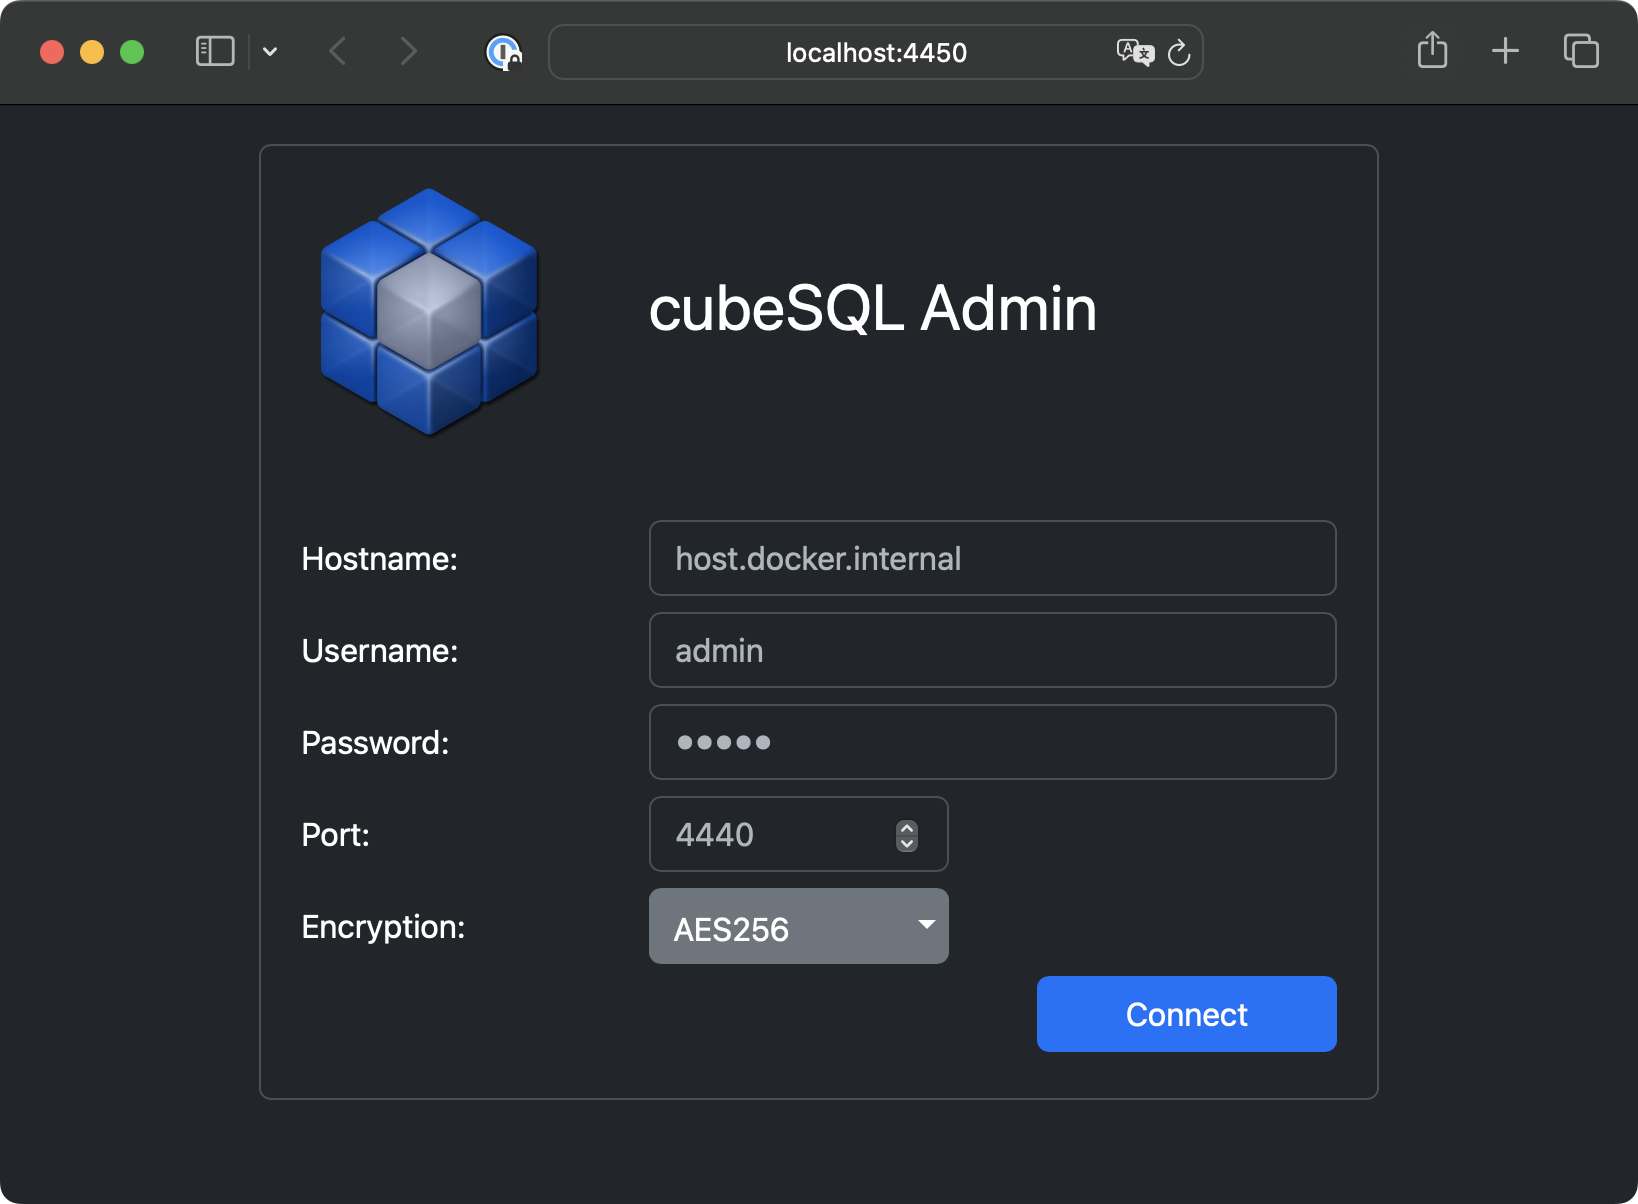Open the 1Password extension icon
This screenshot has height=1204, width=1638.
[503, 52]
